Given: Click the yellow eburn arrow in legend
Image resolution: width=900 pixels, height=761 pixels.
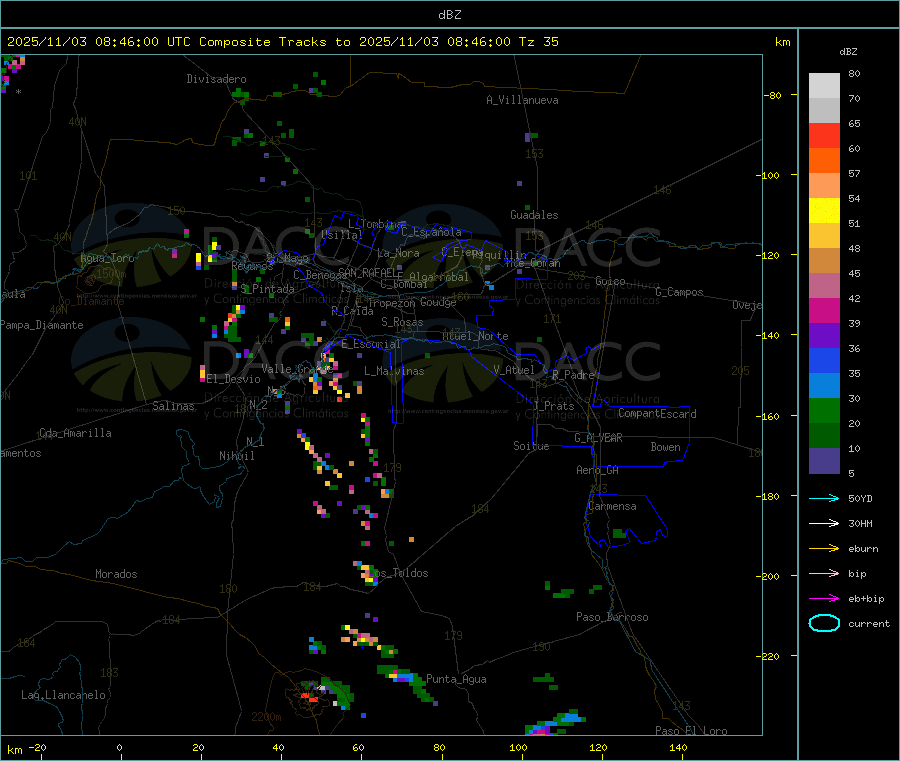Looking at the screenshot, I should point(824,549).
